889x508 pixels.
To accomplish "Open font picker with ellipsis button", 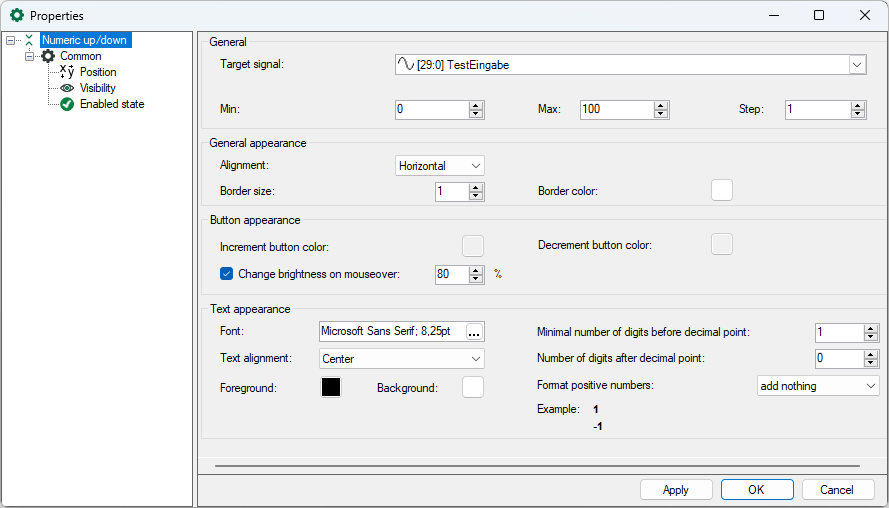I will tap(474, 332).
